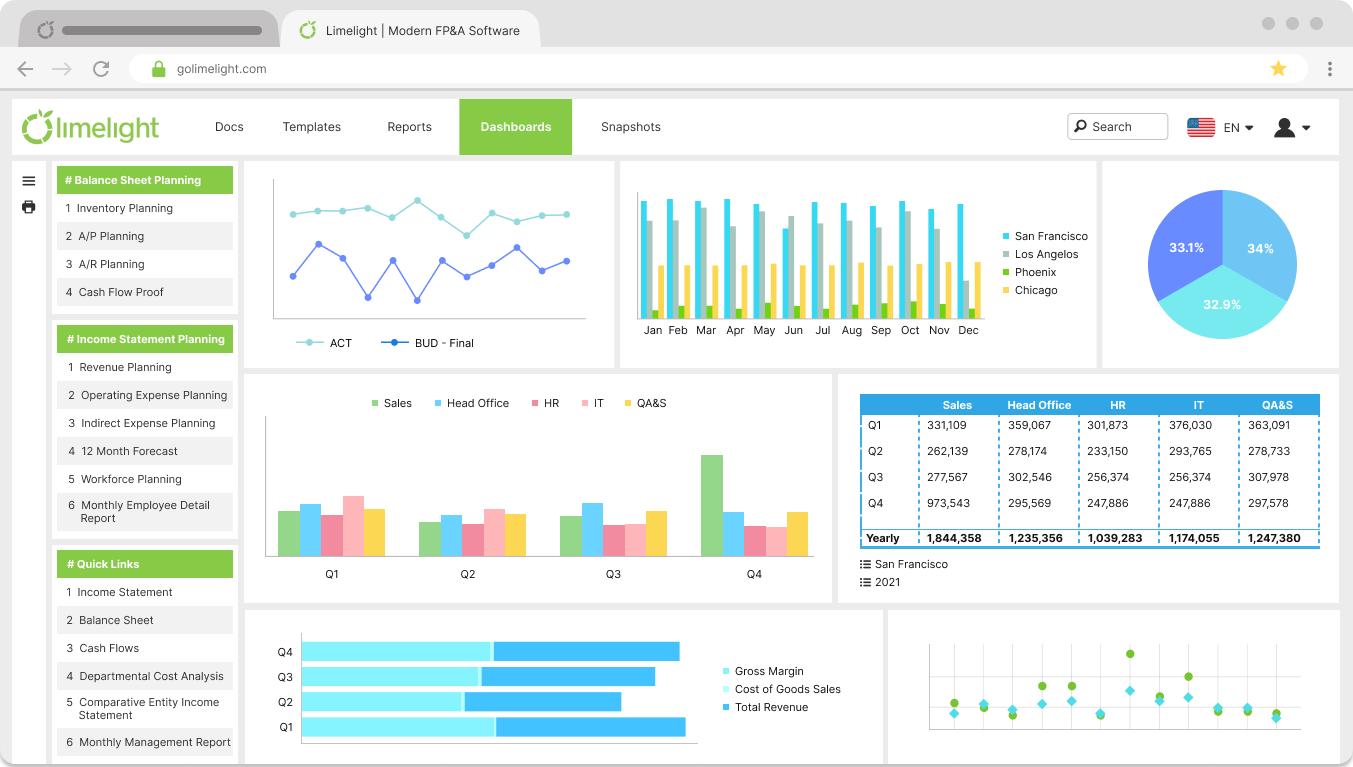Viewport: 1353px width, 767px height.
Task: Switch to the Dashboards tab
Action: coord(515,127)
